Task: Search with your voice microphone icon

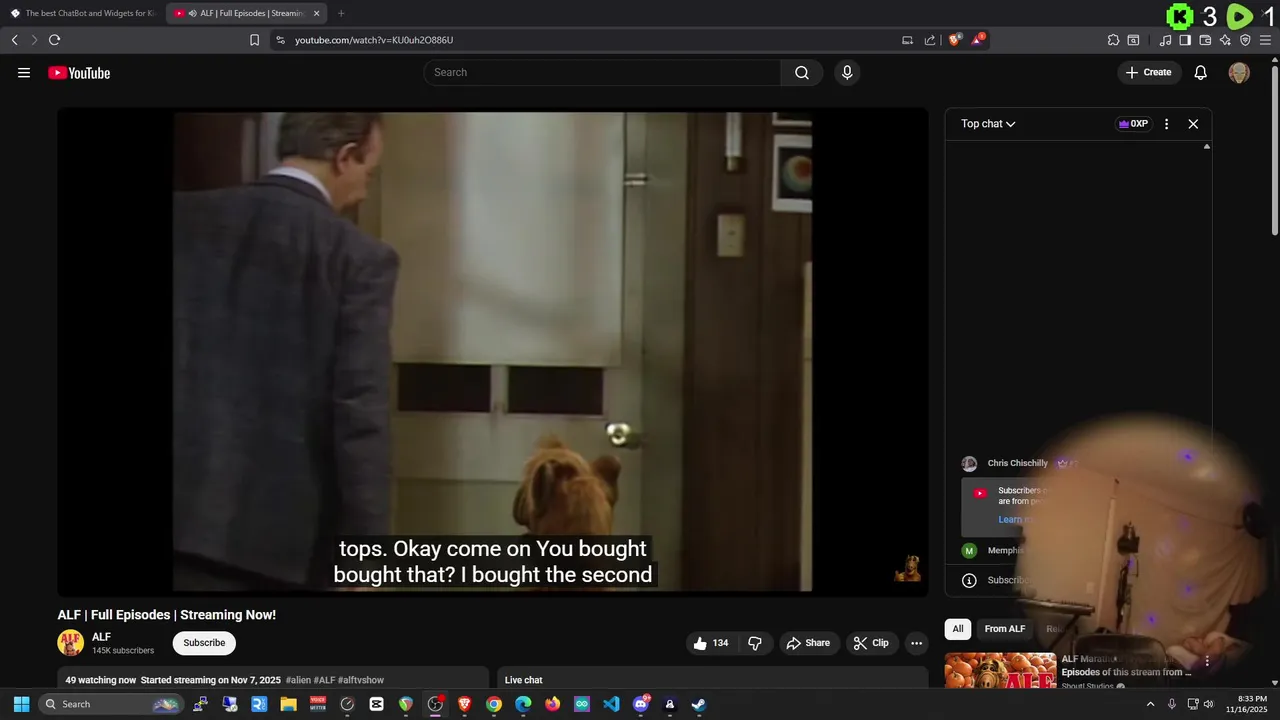Action: (x=847, y=72)
